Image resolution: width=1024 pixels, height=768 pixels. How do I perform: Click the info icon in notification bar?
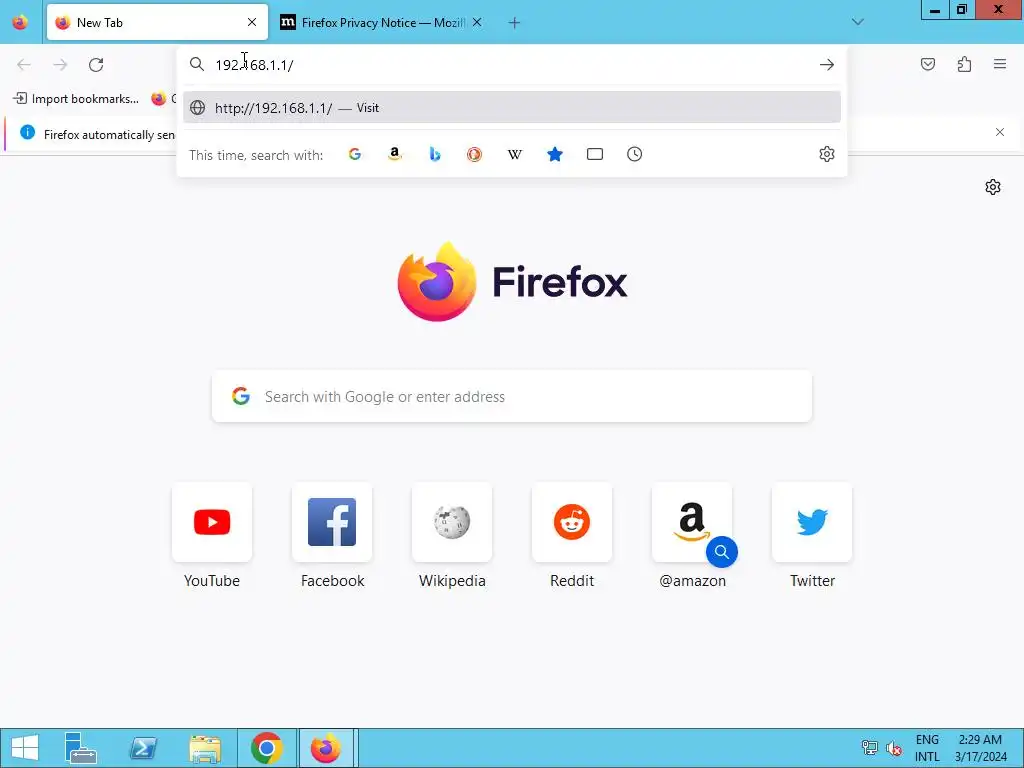(x=27, y=132)
